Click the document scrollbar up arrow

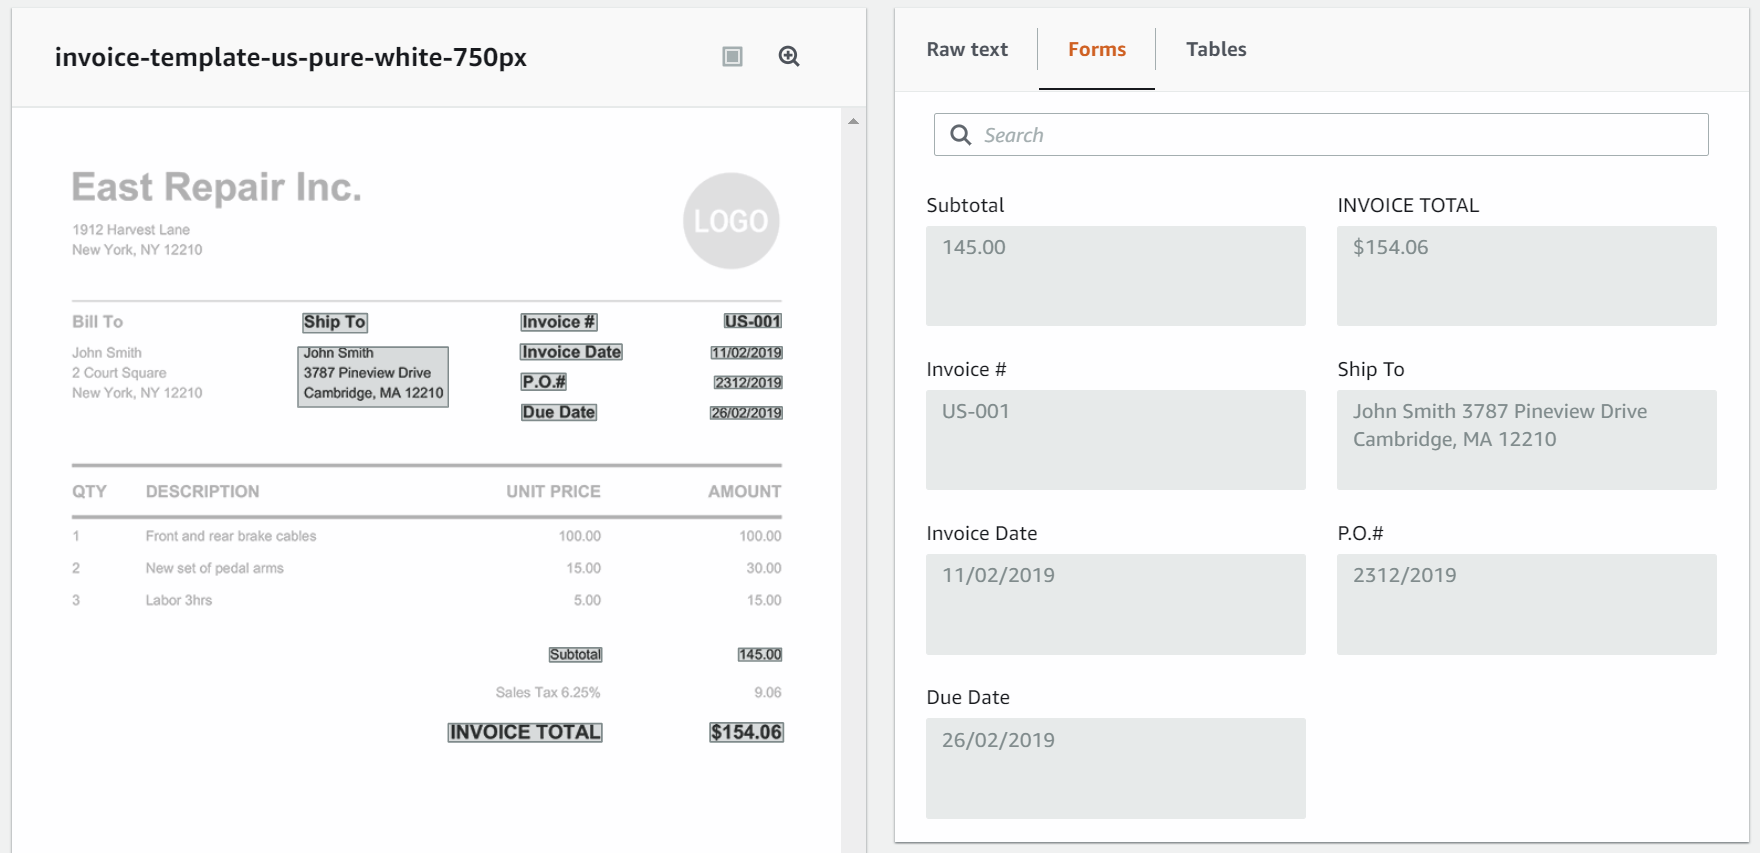click(x=853, y=121)
